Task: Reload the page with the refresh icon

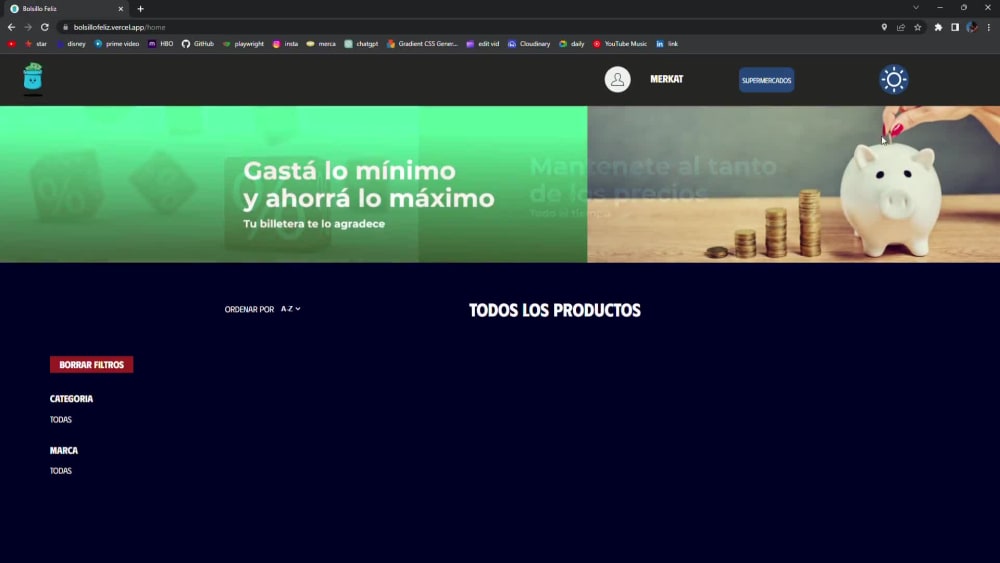Action: (45, 27)
